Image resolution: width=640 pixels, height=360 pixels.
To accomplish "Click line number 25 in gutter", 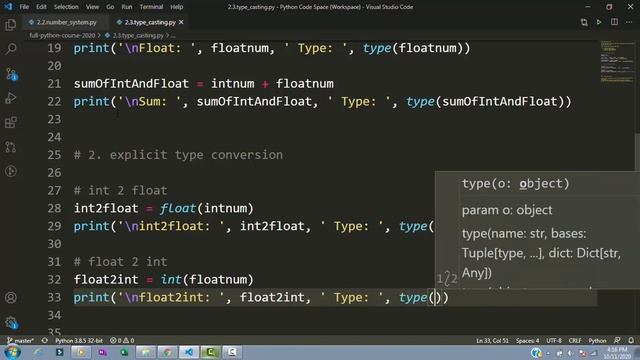I will [54, 155].
